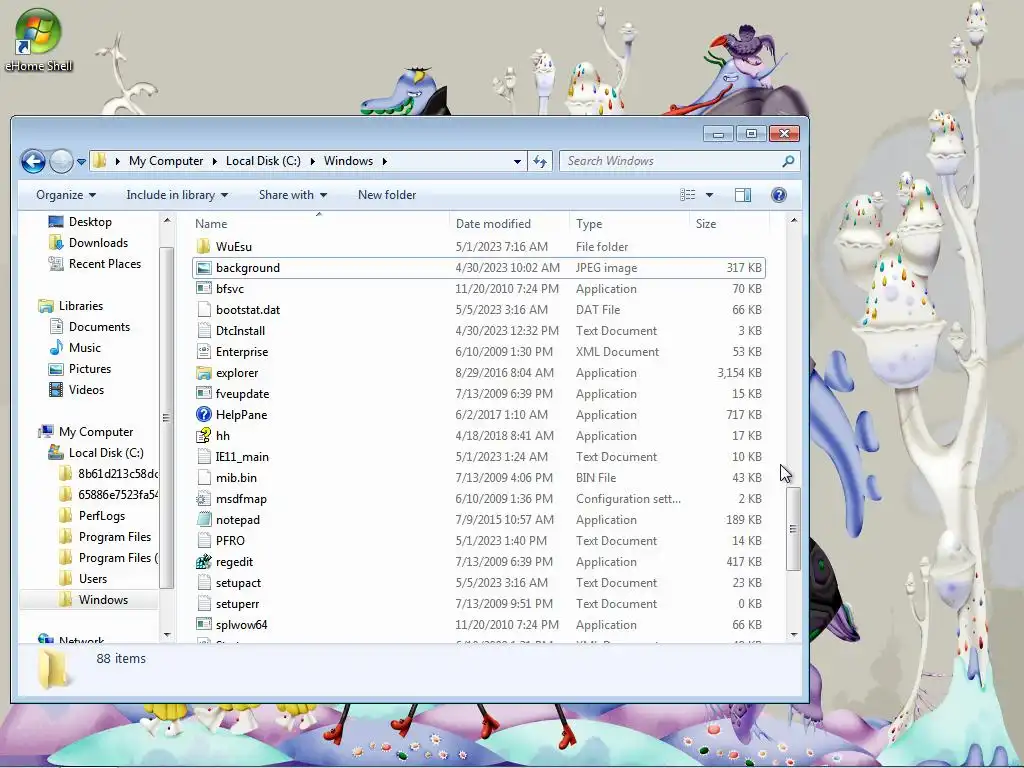Open the recent pages dropdown arrow
Screen dimensions: 1024x768
81,161
